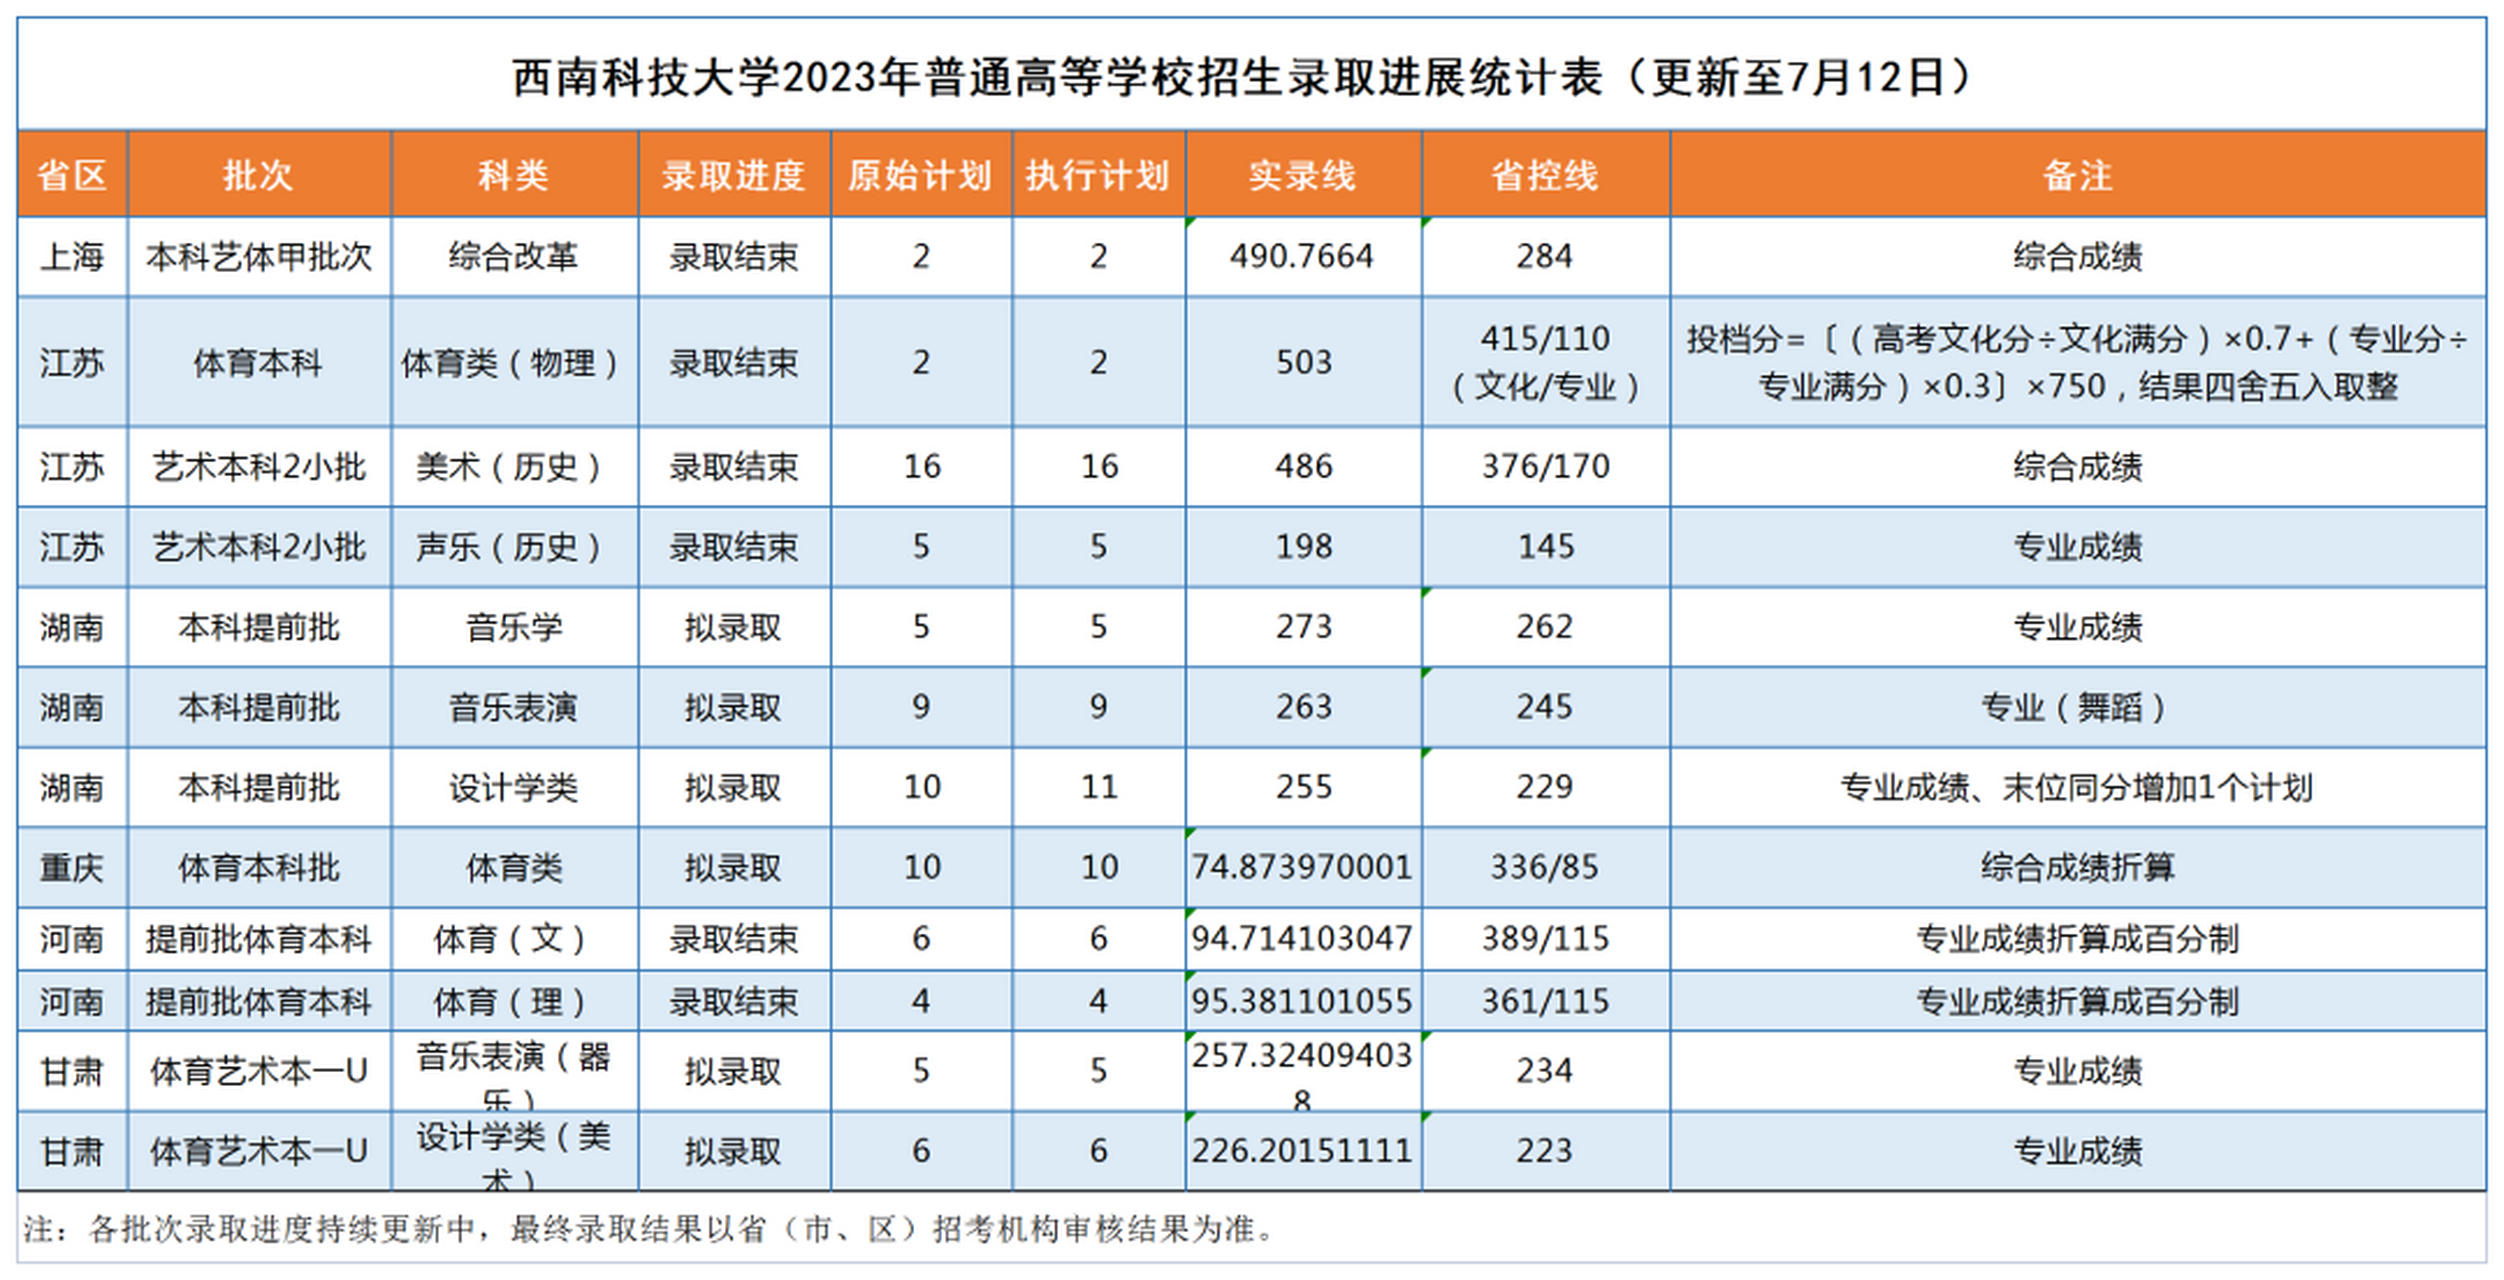Select the 实录线 column header

[1300, 174]
